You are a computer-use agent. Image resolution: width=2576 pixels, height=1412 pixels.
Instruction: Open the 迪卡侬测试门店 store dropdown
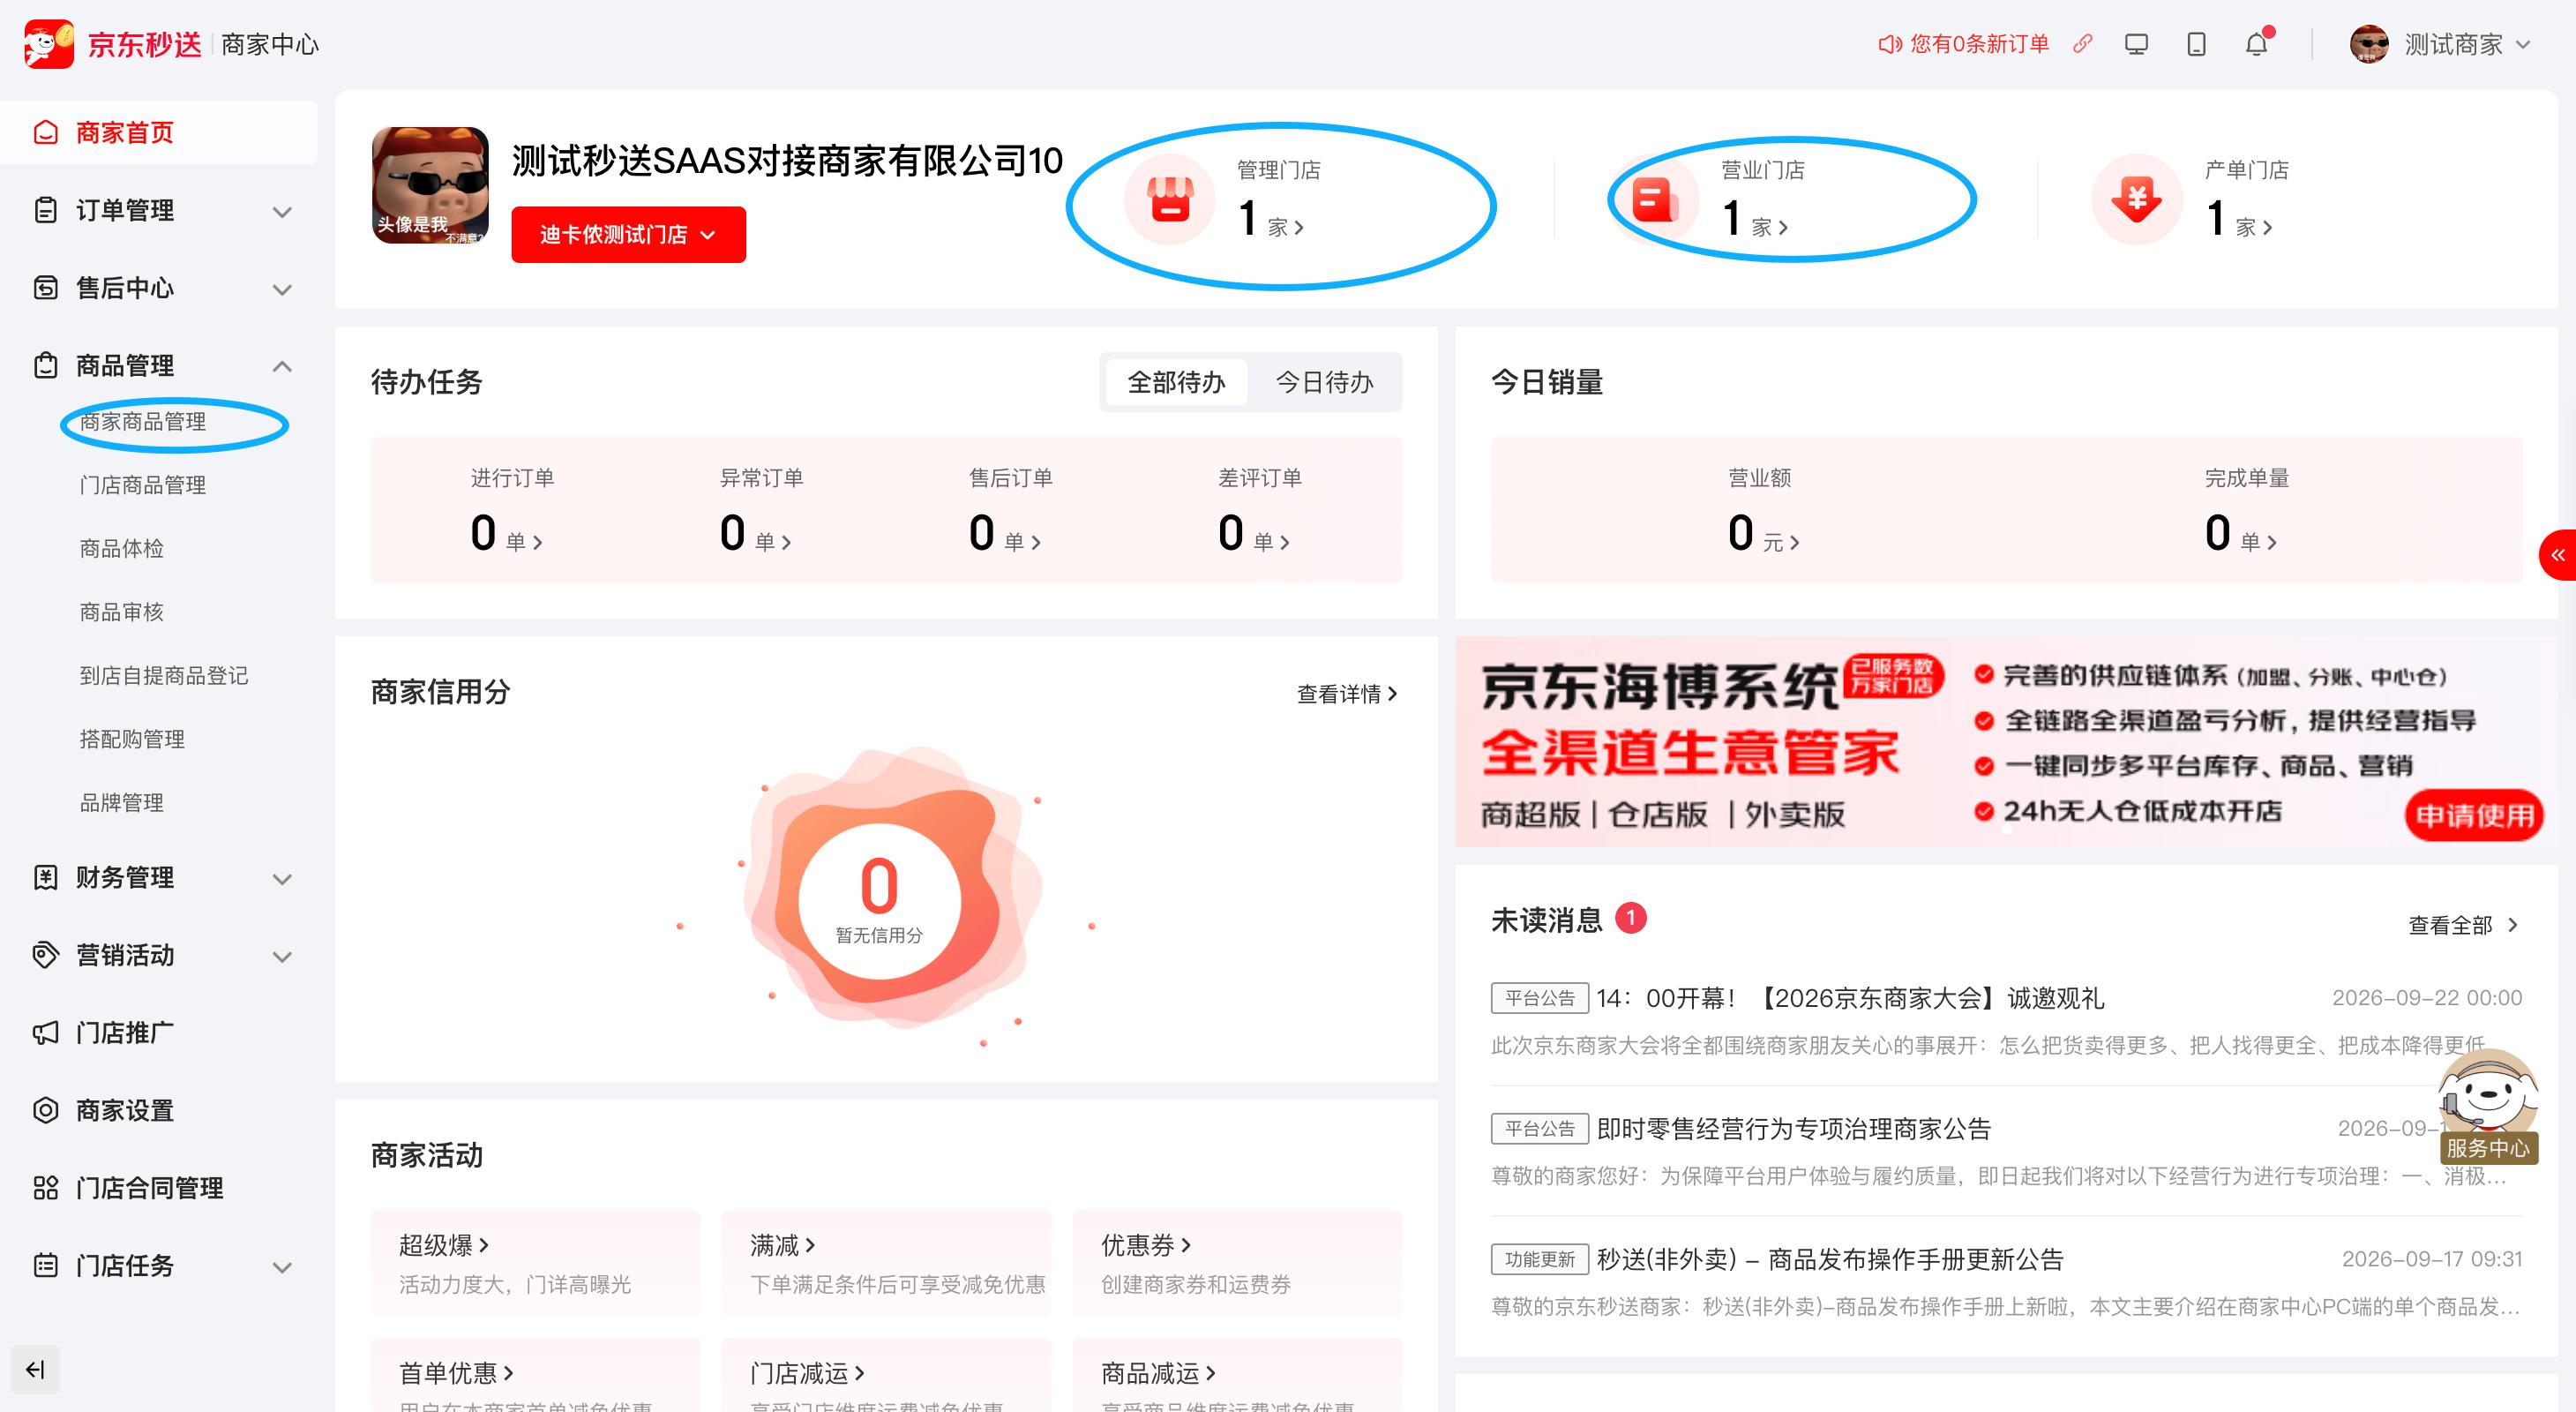pos(629,235)
